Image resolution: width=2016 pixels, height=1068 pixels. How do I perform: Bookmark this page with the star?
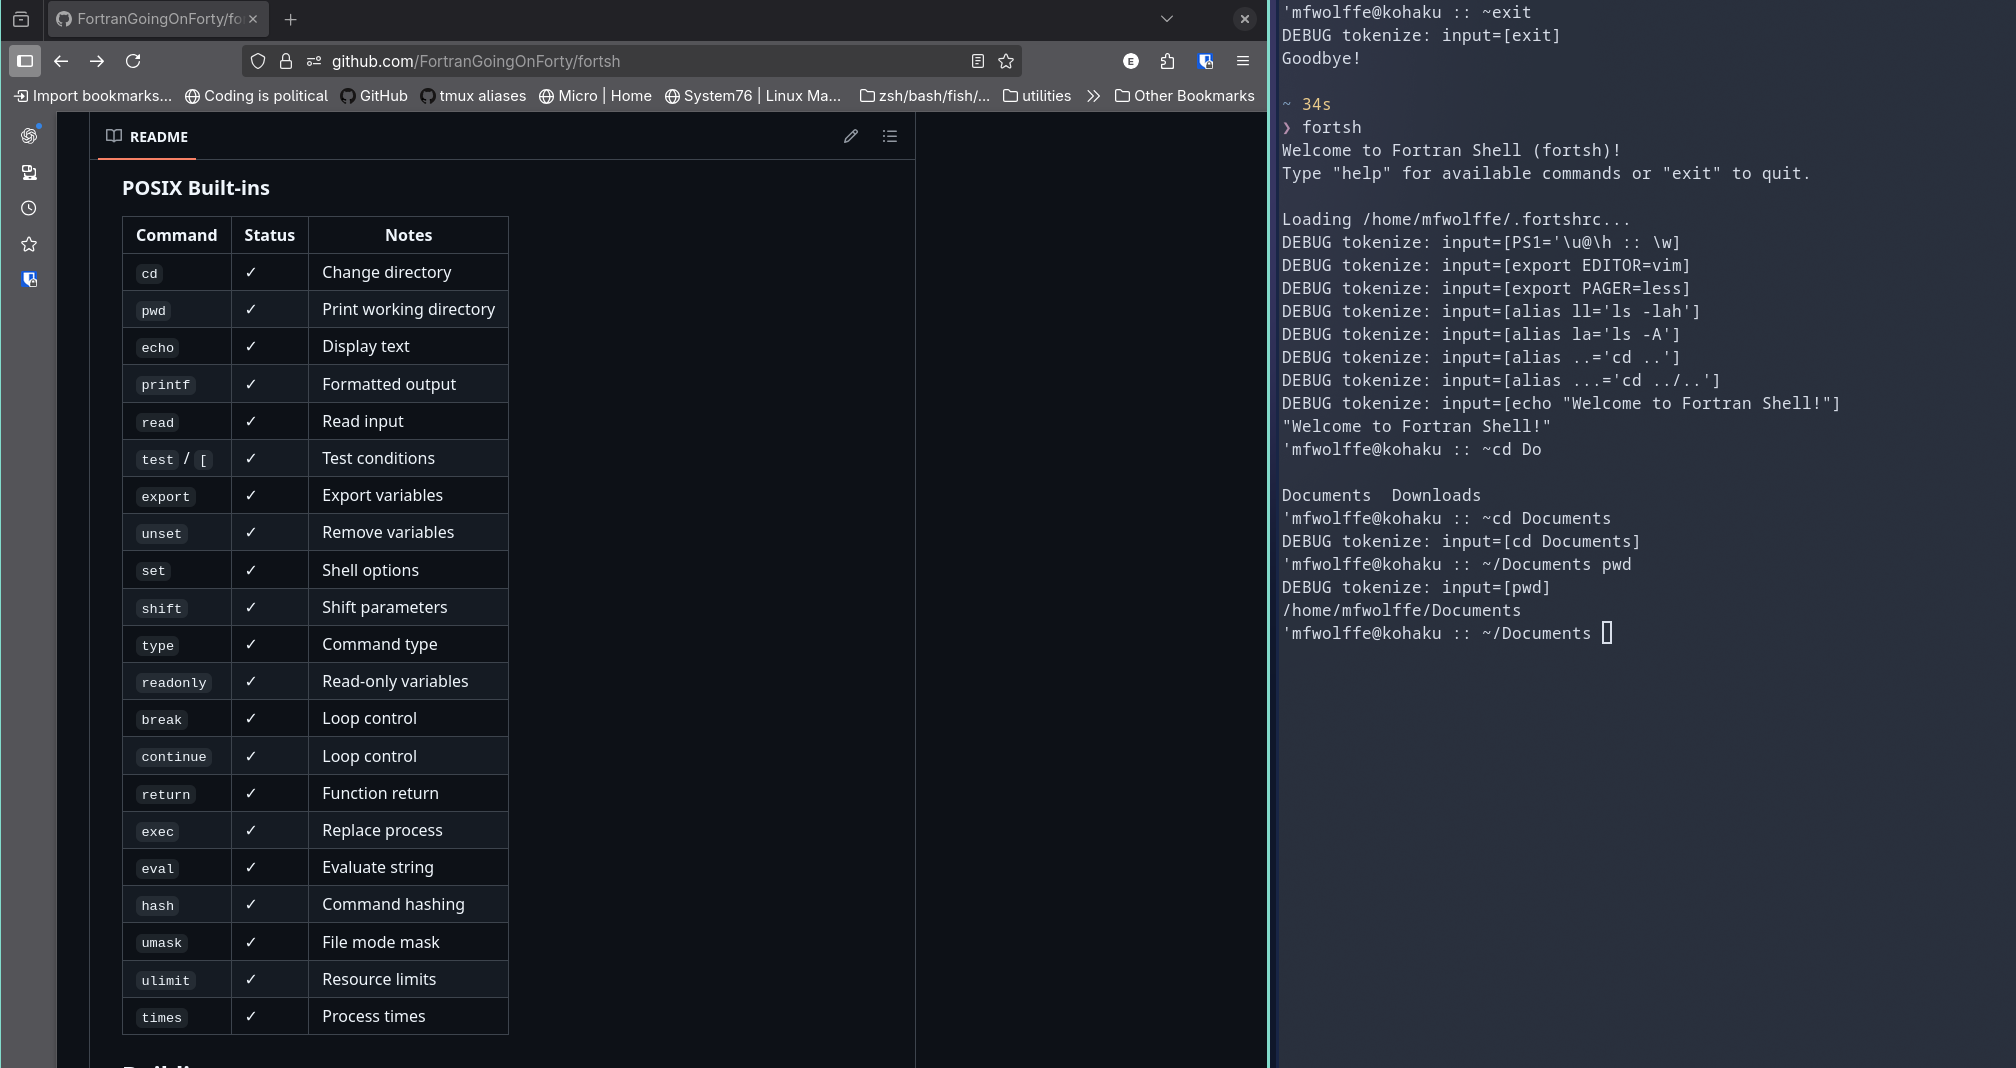coord(1006,61)
